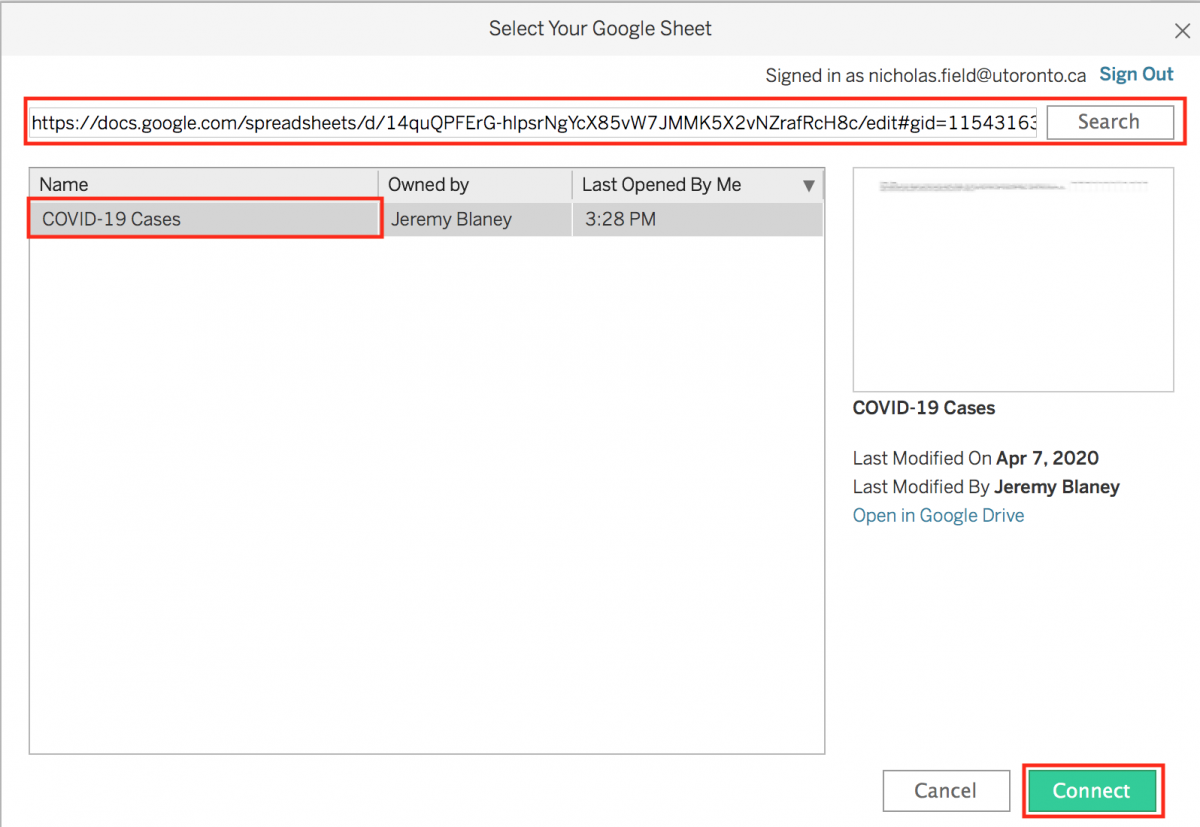Click the Connect button
This screenshot has width=1200, height=827.
[1091, 790]
